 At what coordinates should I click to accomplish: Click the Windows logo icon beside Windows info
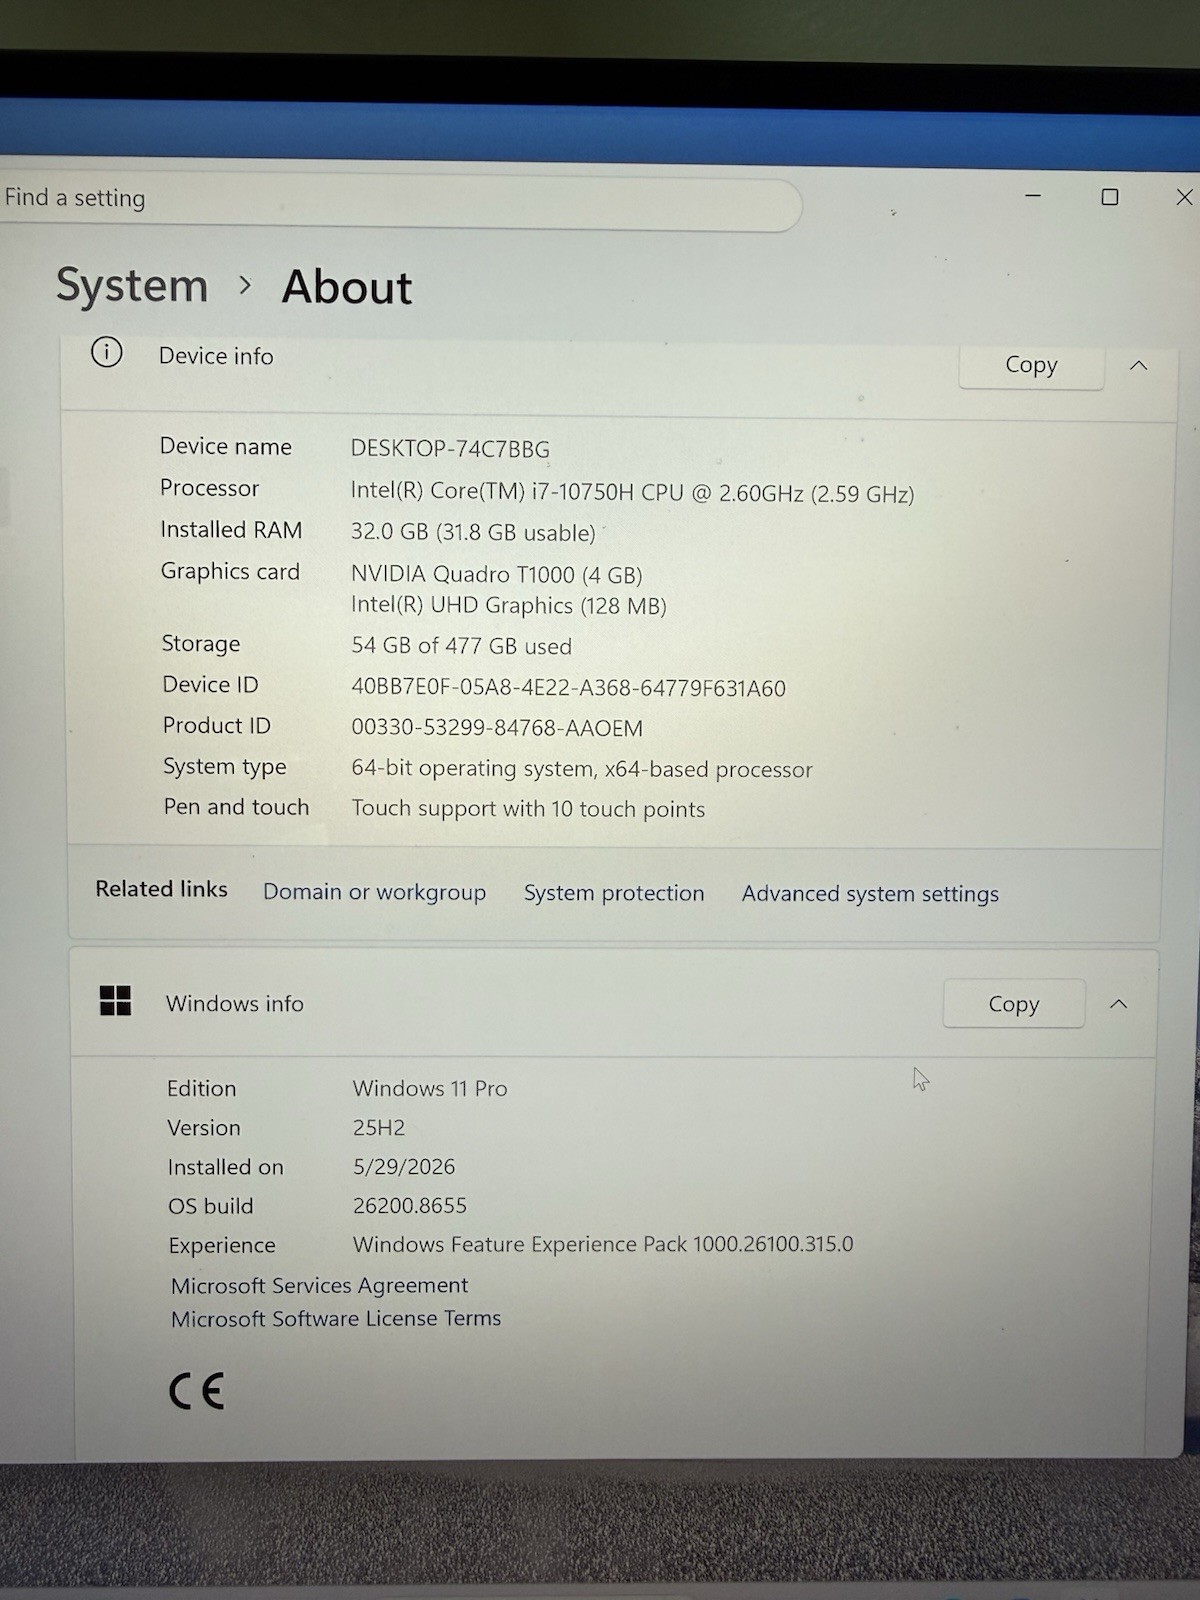[116, 1001]
